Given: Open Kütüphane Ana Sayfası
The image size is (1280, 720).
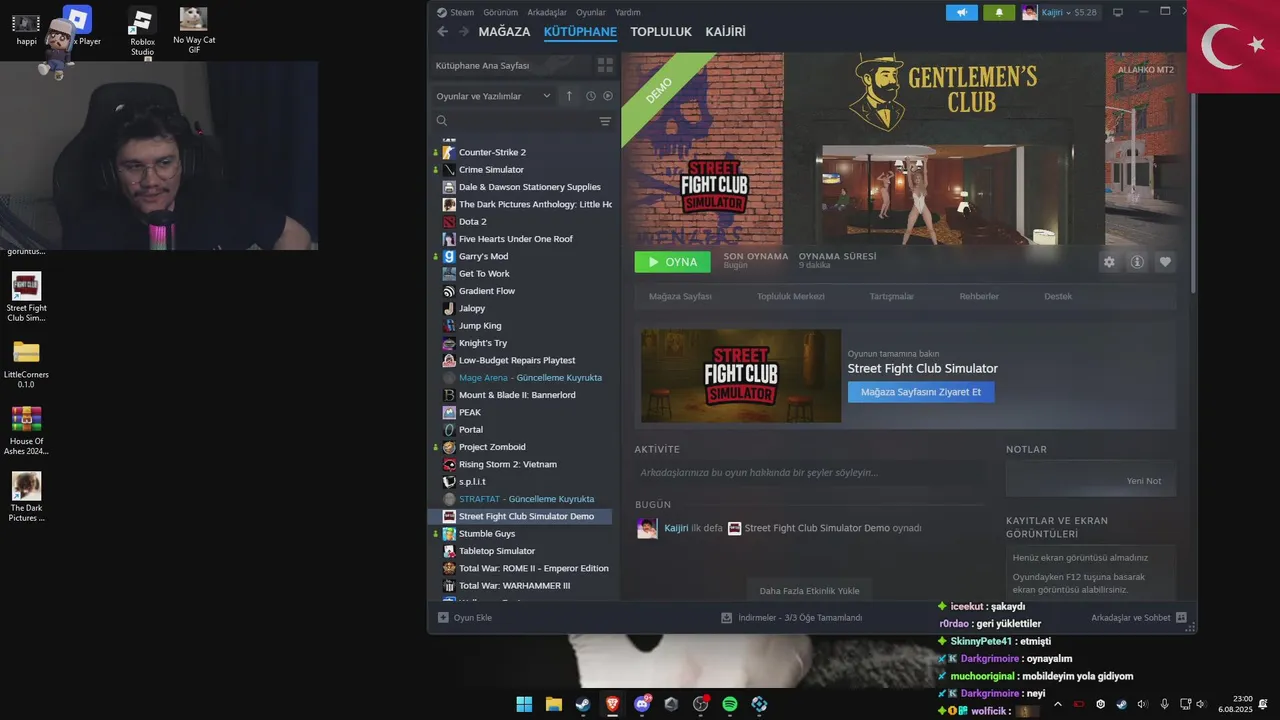Looking at the screenshot, I should (483, 65).
